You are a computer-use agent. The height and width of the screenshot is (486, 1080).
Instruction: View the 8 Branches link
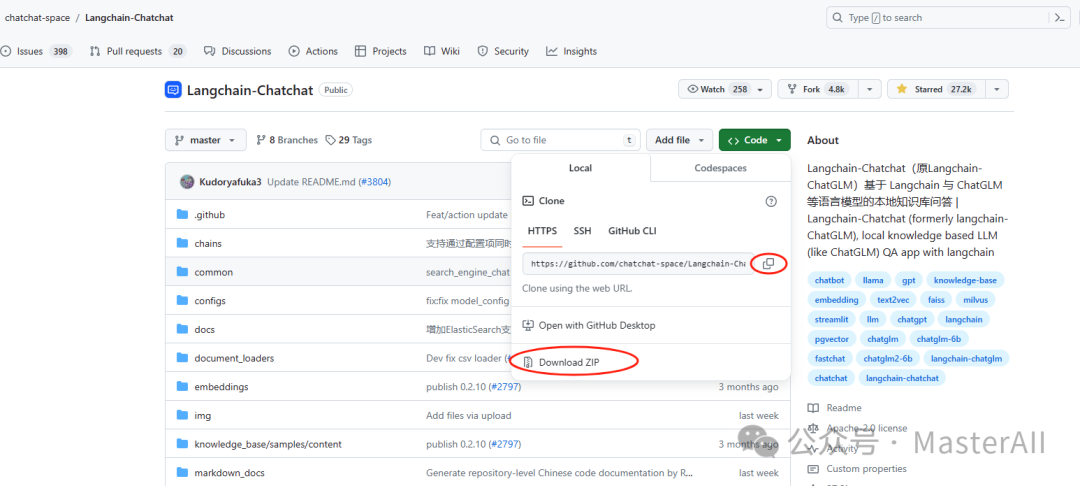287,140
